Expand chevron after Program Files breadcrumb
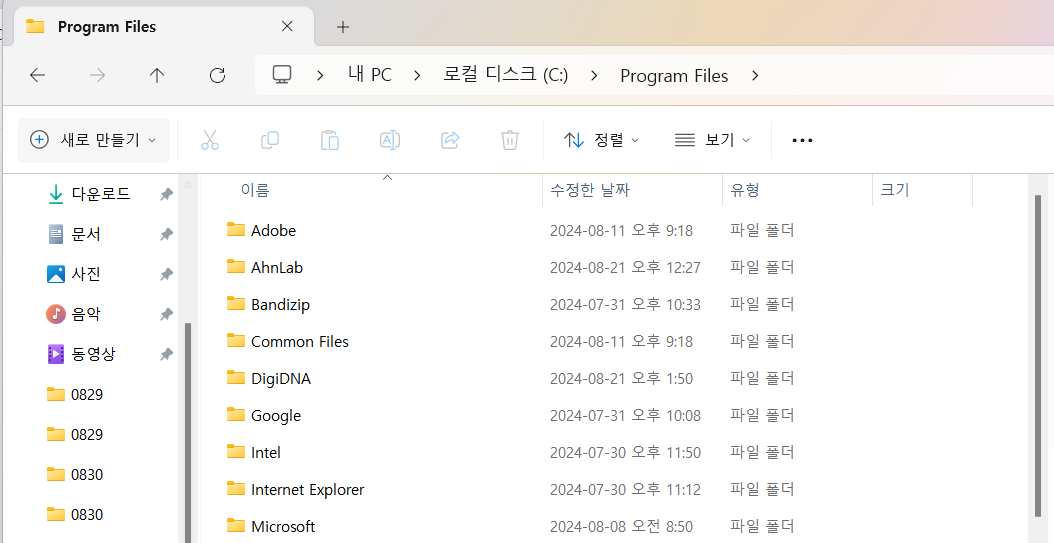This screenshot has width=1054, height=543. coord(755,76)
